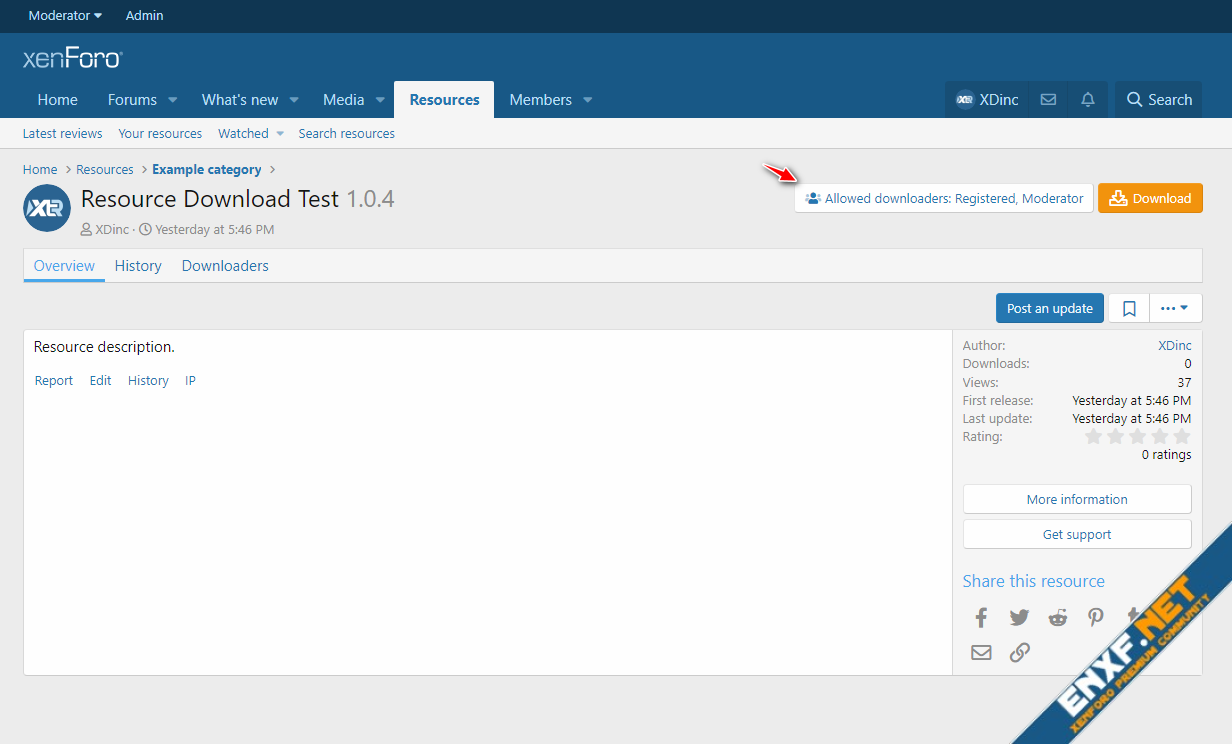Share resource by email icon
This screenshot has height=744, width=1232.
(981, 653)
